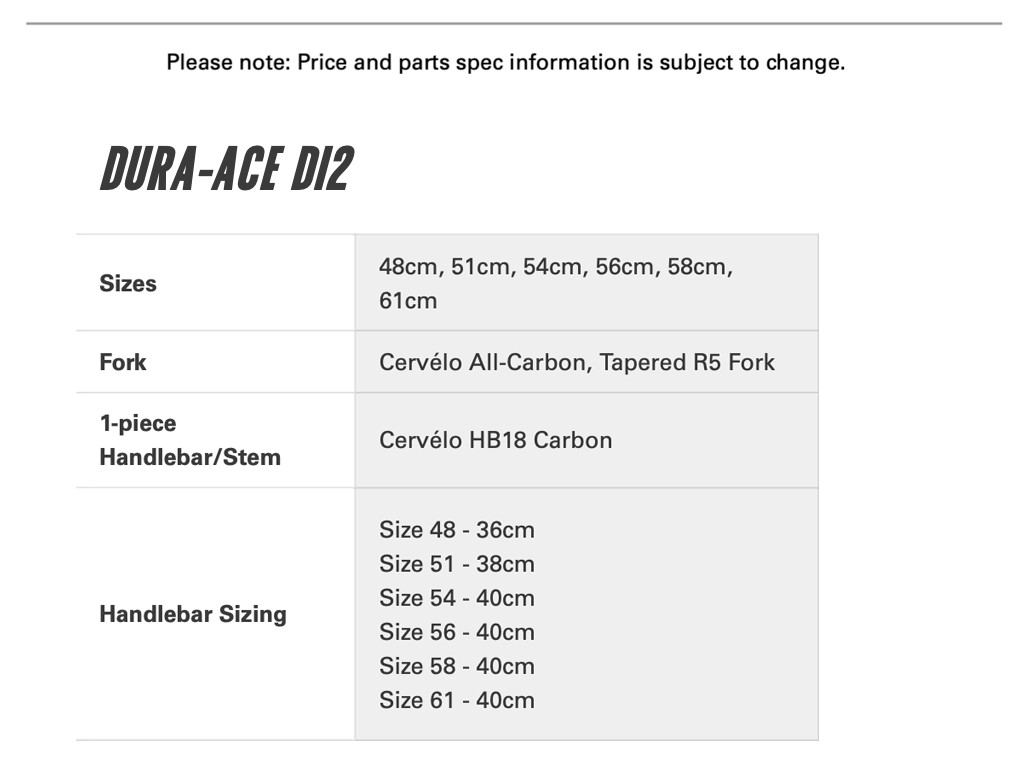Click the Size 48 - 36cm entry
Screen dimensions: 1024x768
456,530
